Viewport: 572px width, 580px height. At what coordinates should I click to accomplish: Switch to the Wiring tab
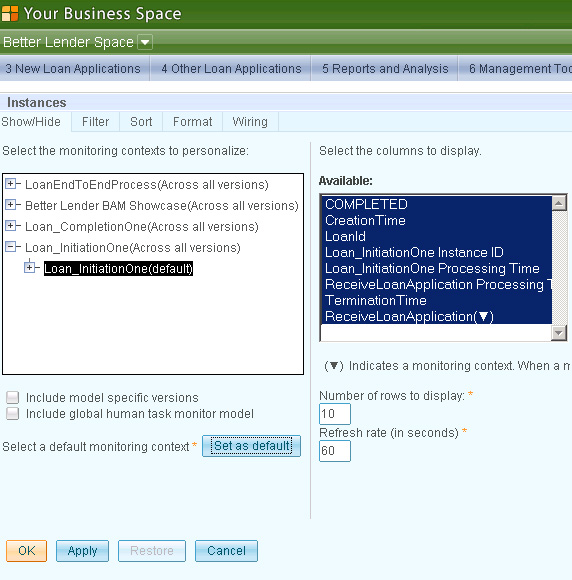coord(250,122)
